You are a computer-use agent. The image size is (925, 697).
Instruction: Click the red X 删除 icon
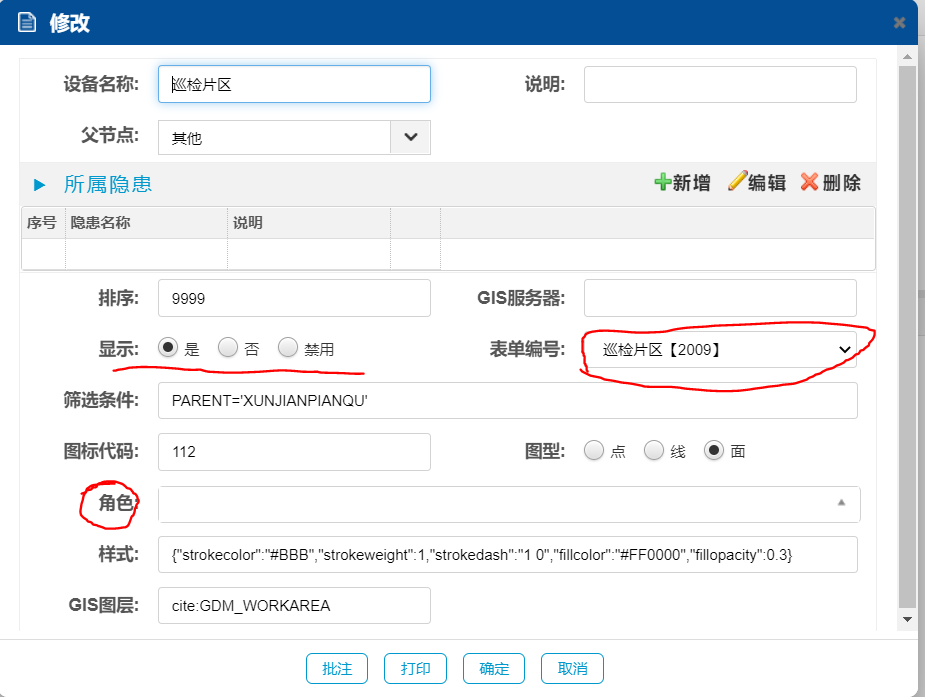[810, 182]
